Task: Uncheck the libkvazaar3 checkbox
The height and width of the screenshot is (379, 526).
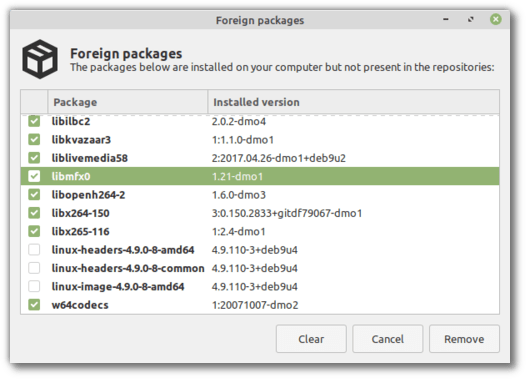Action: point(34,140)
